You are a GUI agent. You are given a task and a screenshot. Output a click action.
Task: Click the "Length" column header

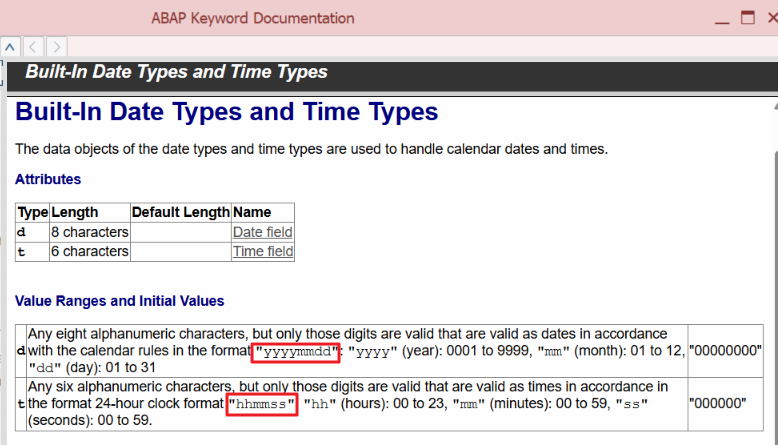pyautogui.click(x=90, y=212)
